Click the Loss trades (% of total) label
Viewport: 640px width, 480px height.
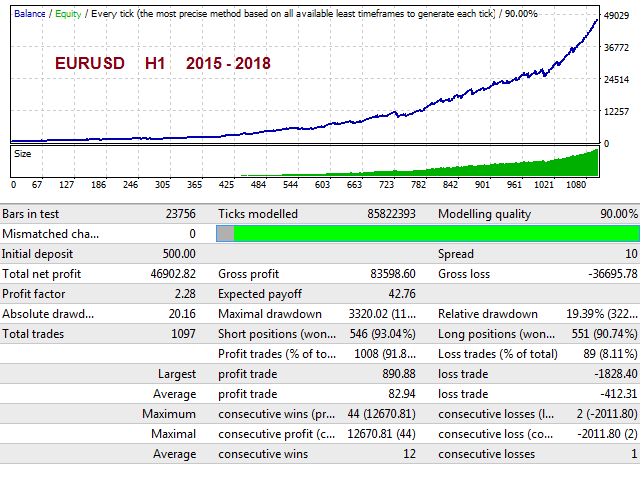pyautogui.click(x=498, y=354)
